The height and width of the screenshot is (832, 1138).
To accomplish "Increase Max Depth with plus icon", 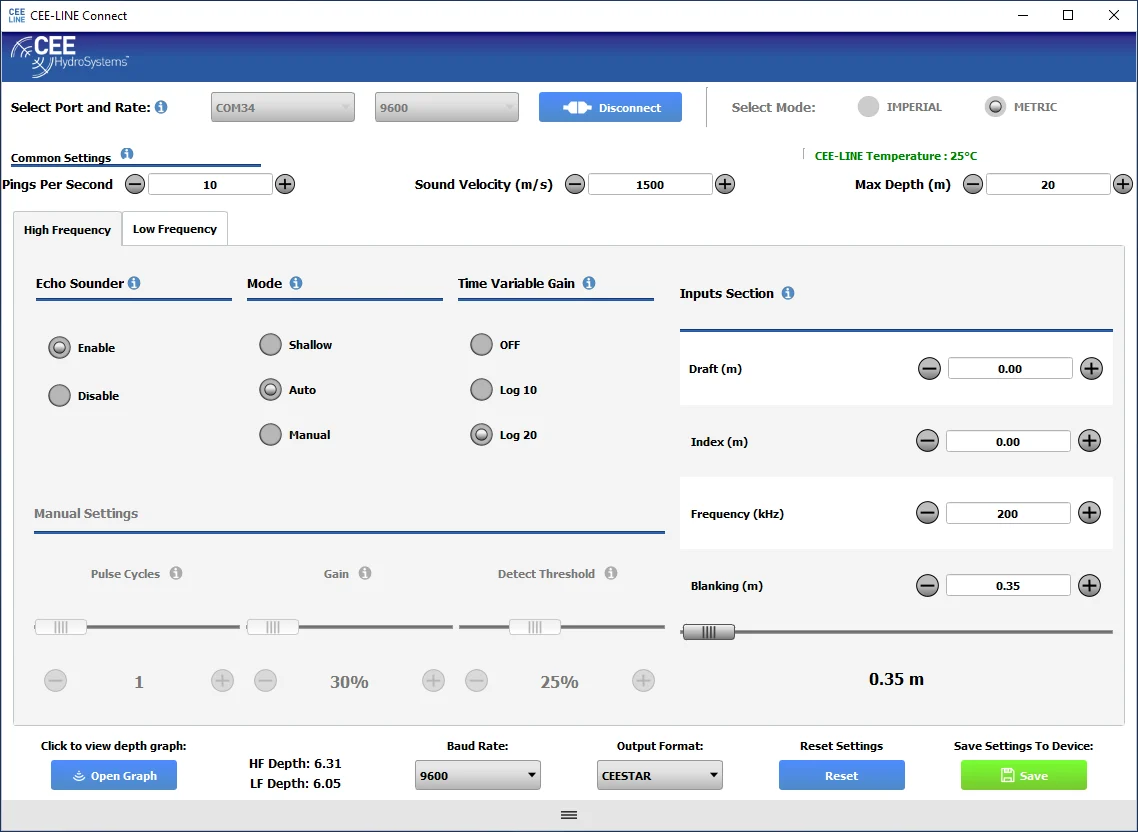I will [1123, 184].
